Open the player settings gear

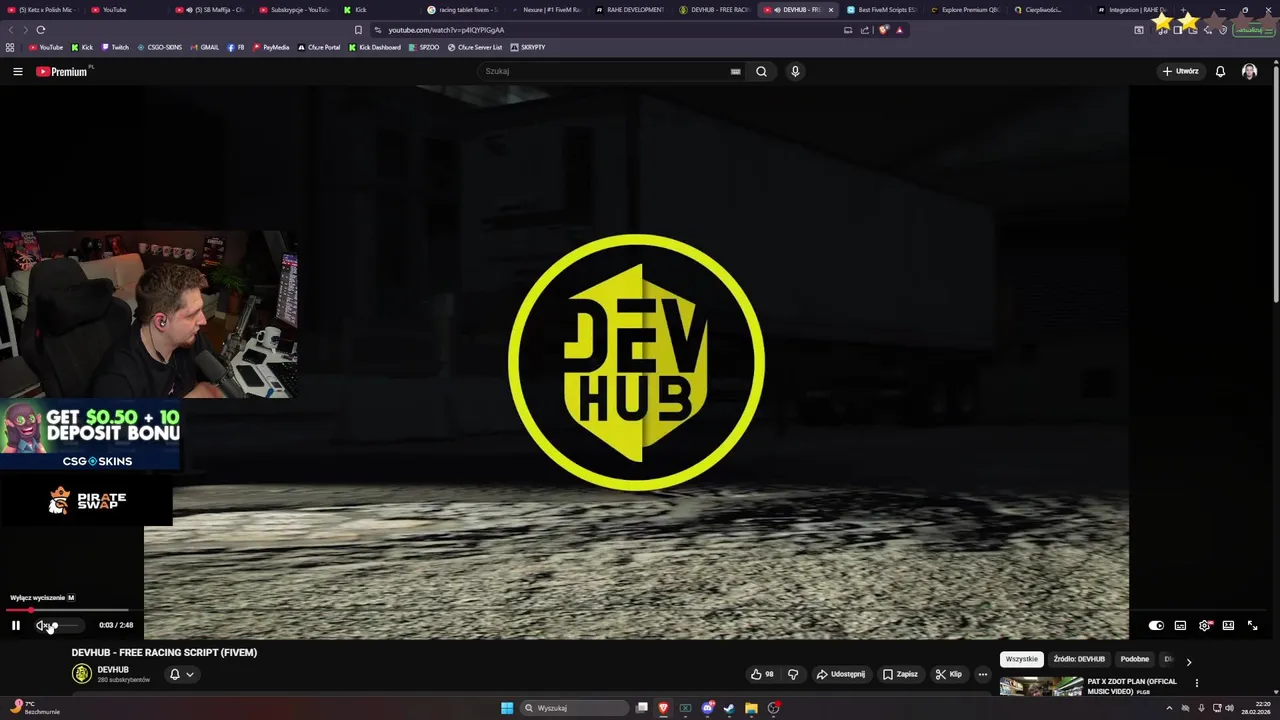(1204, 625)
